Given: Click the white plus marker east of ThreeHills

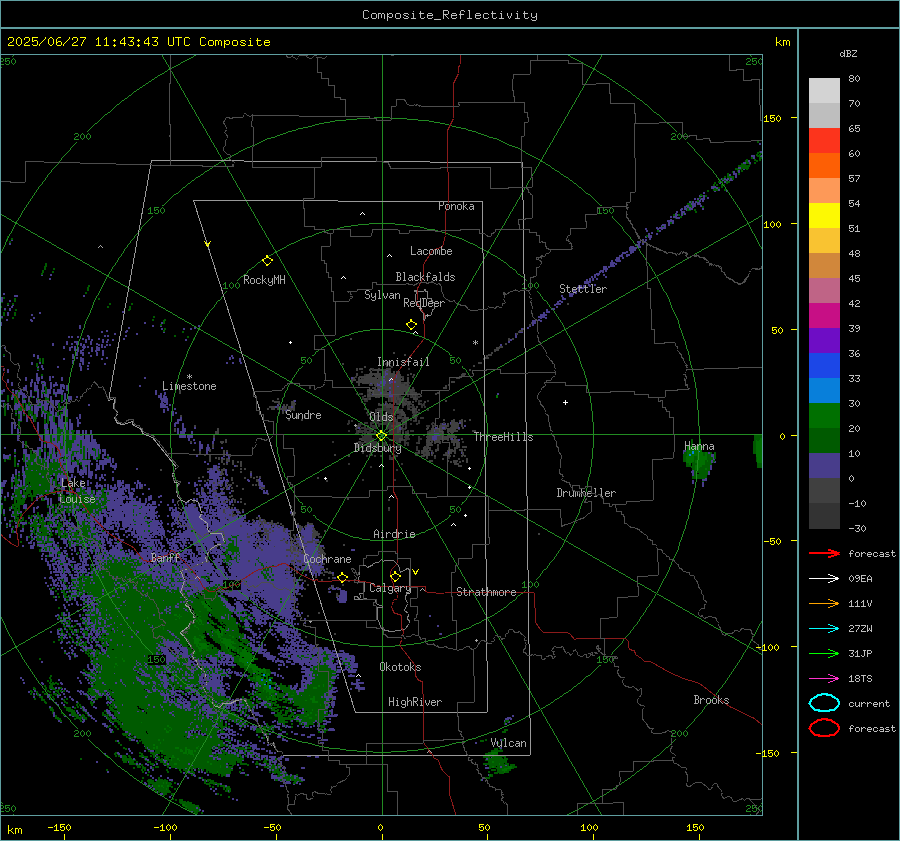Looking at the screenshot, I should click(x=565, y=402).
